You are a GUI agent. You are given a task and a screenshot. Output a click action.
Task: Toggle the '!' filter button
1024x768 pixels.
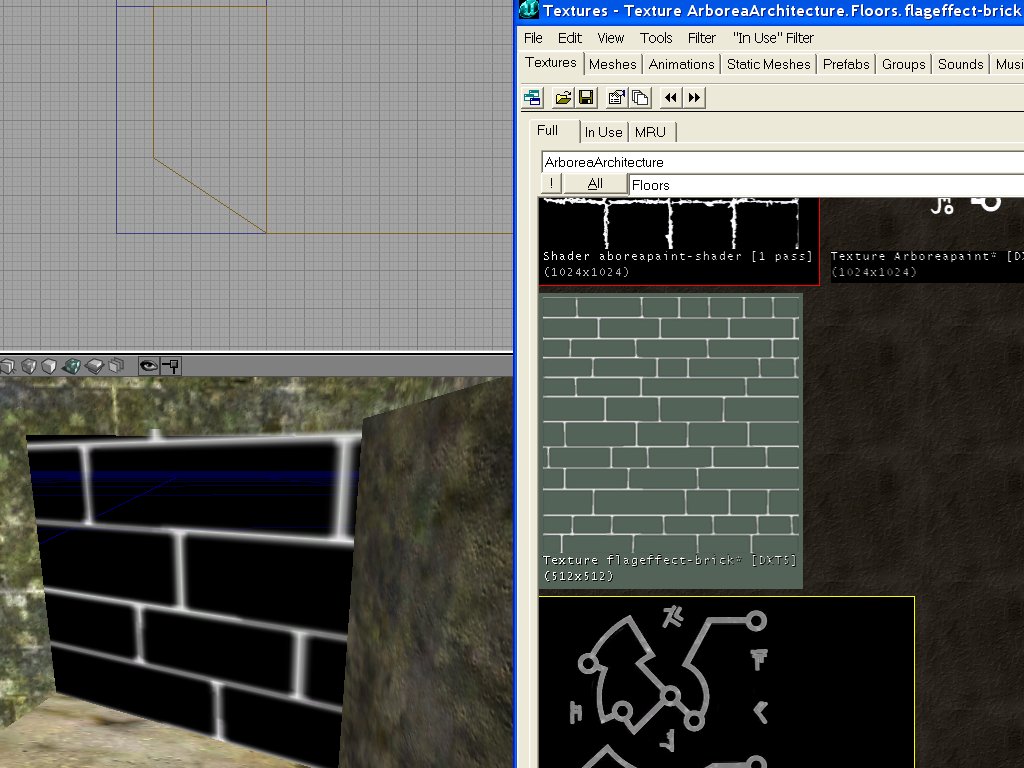tap(551, 184)
